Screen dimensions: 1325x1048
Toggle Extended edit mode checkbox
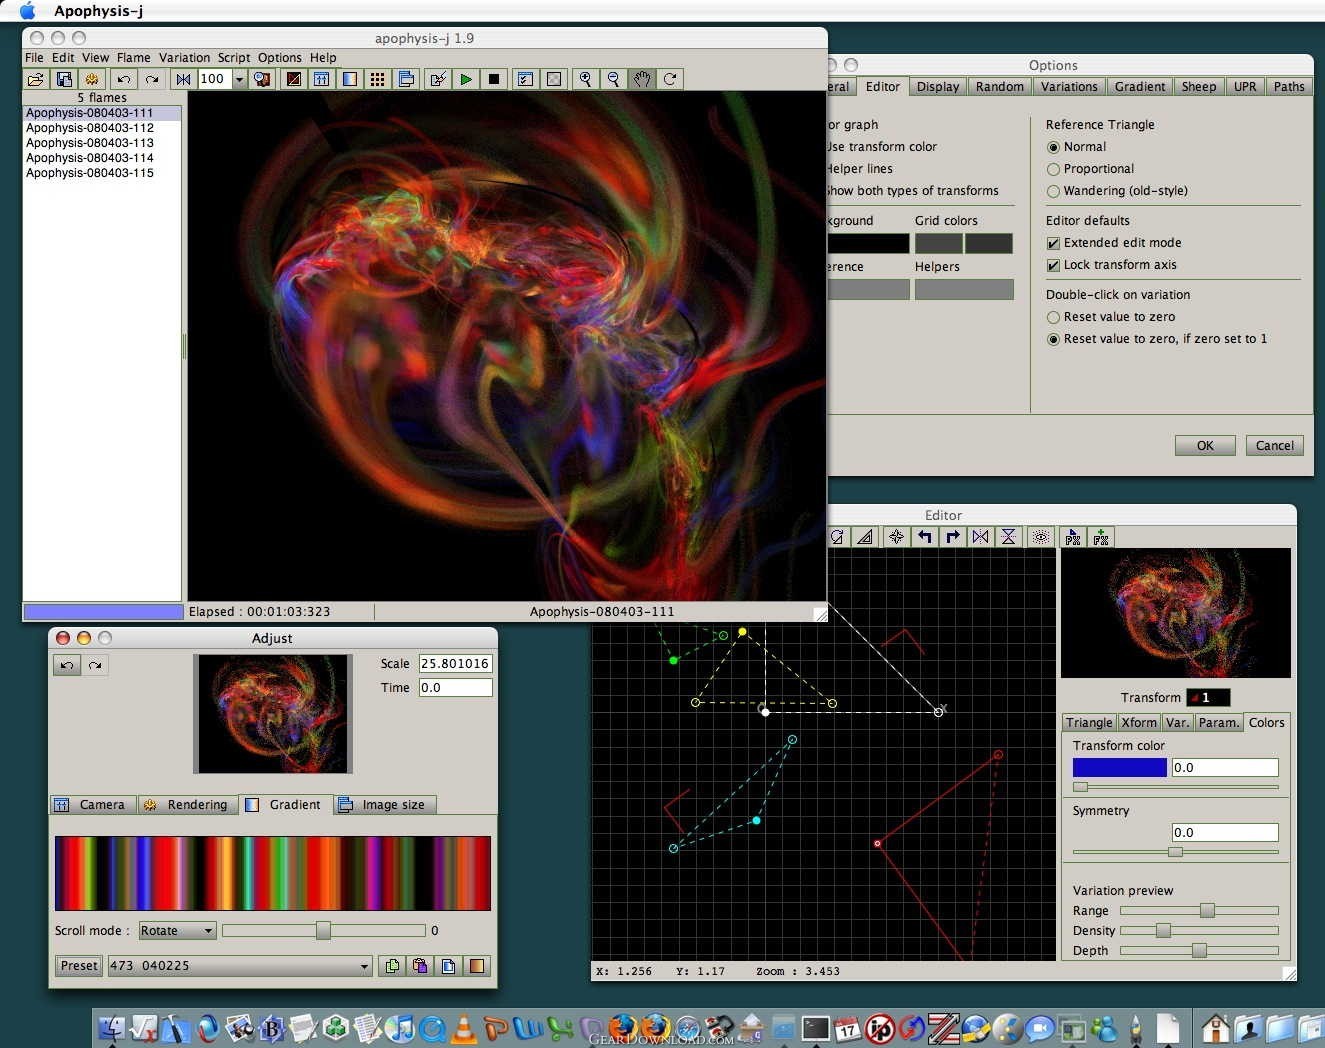point(1053,243)
